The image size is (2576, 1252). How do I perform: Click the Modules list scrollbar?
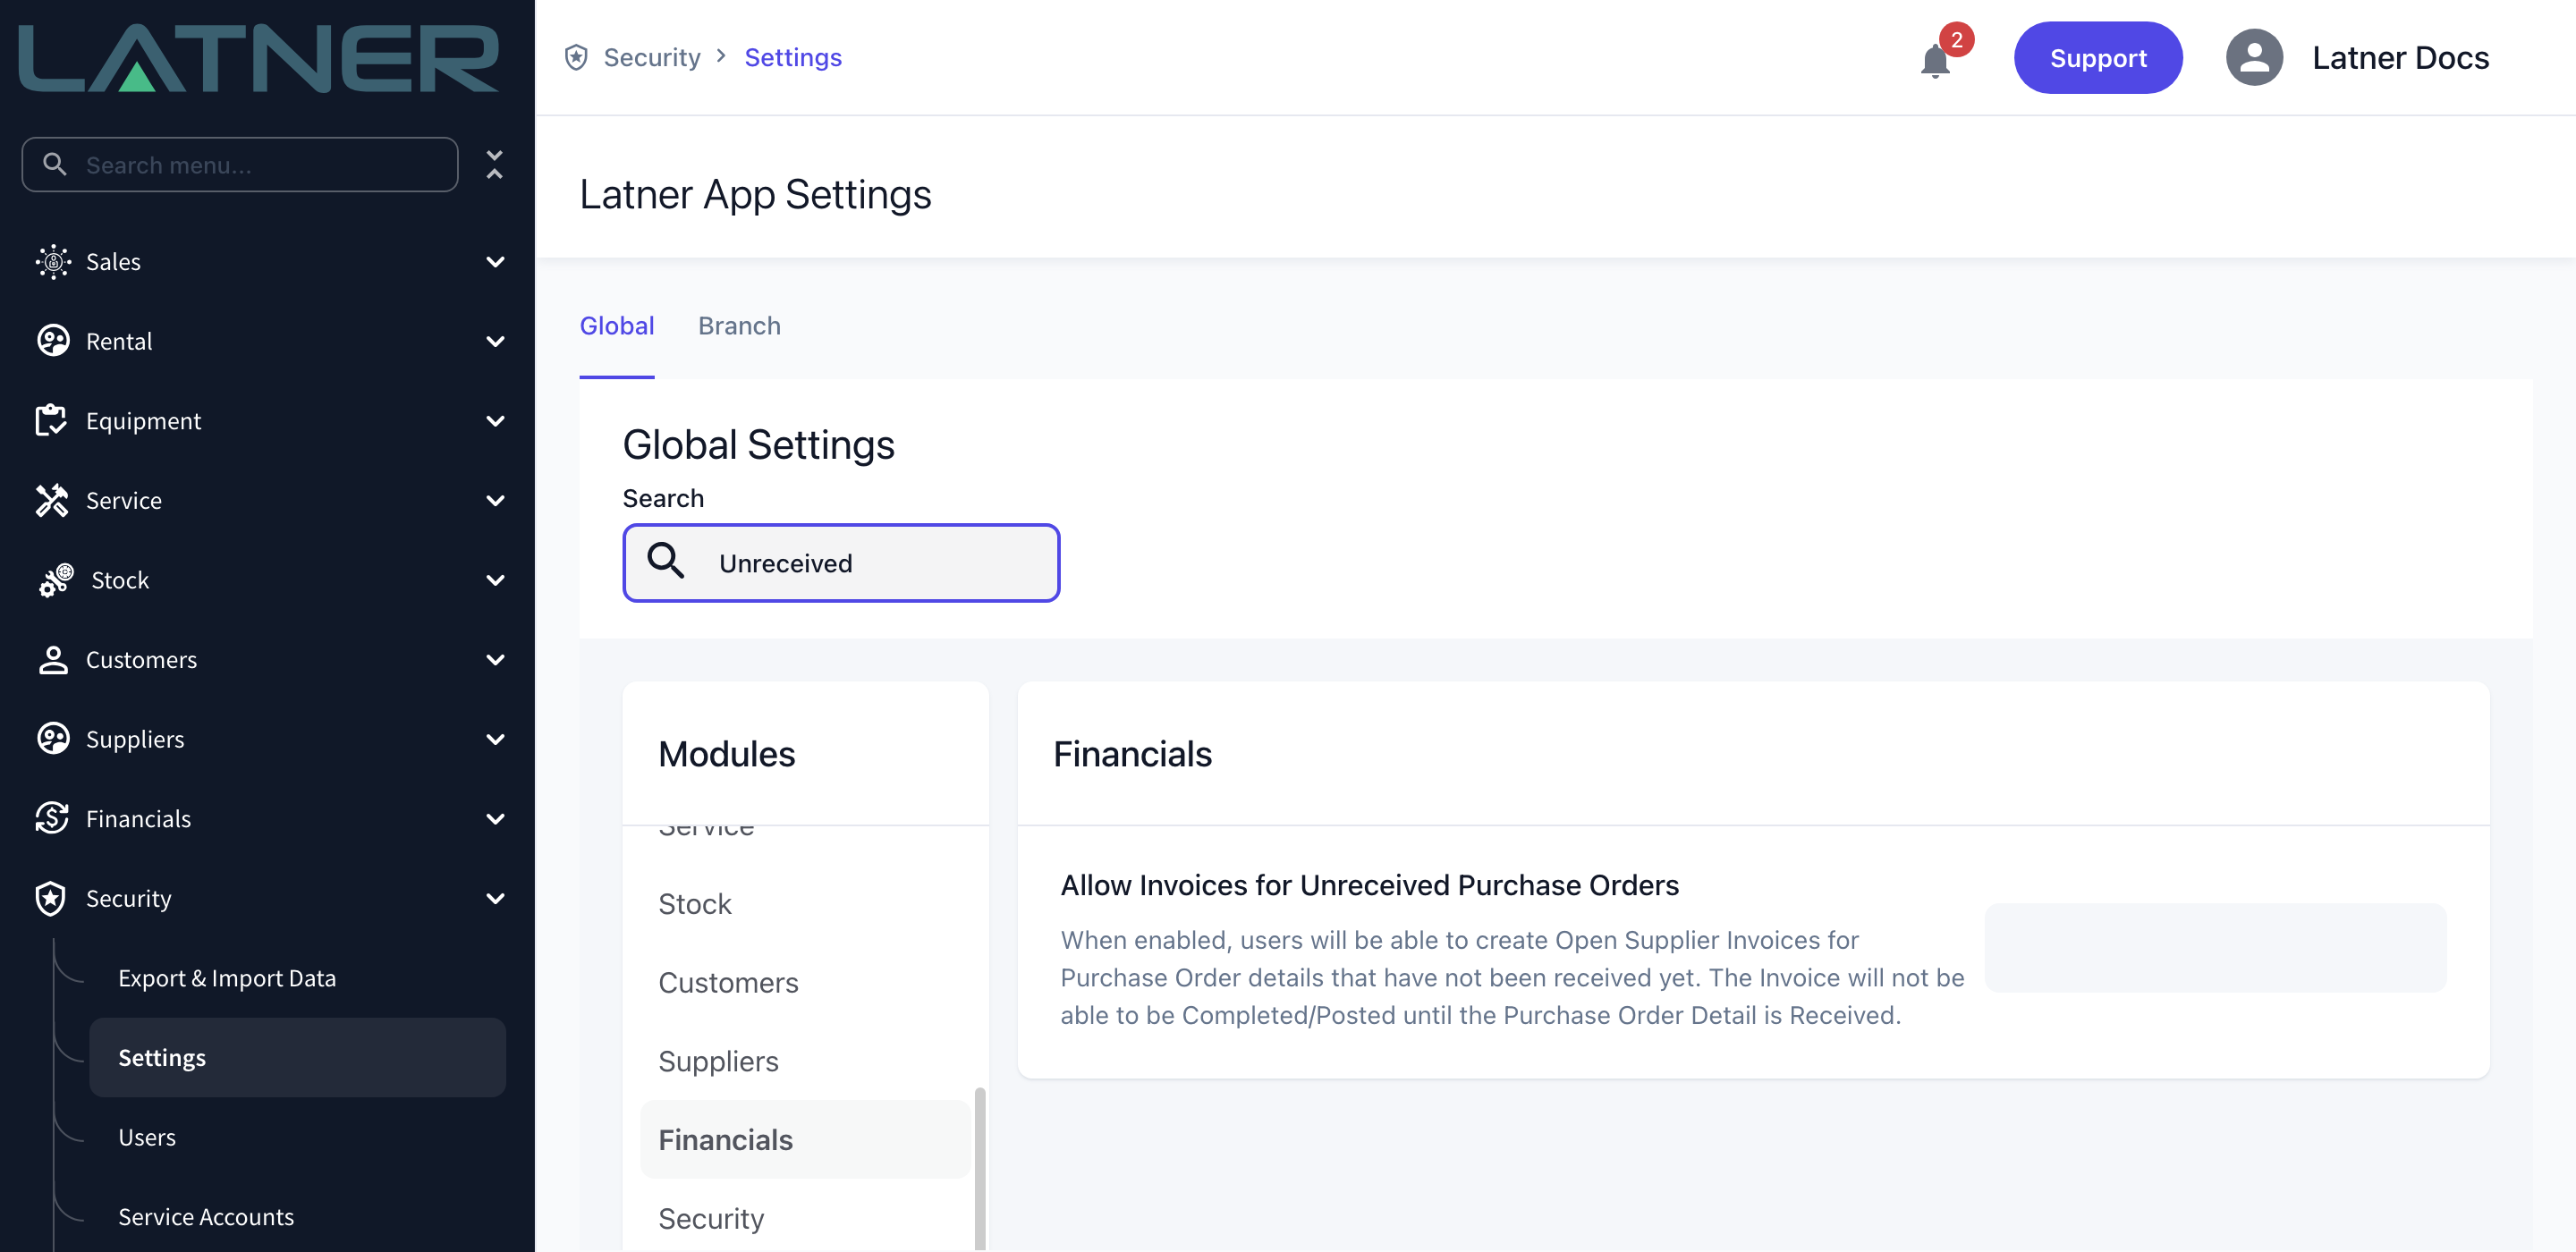(x=980, y=1168)
